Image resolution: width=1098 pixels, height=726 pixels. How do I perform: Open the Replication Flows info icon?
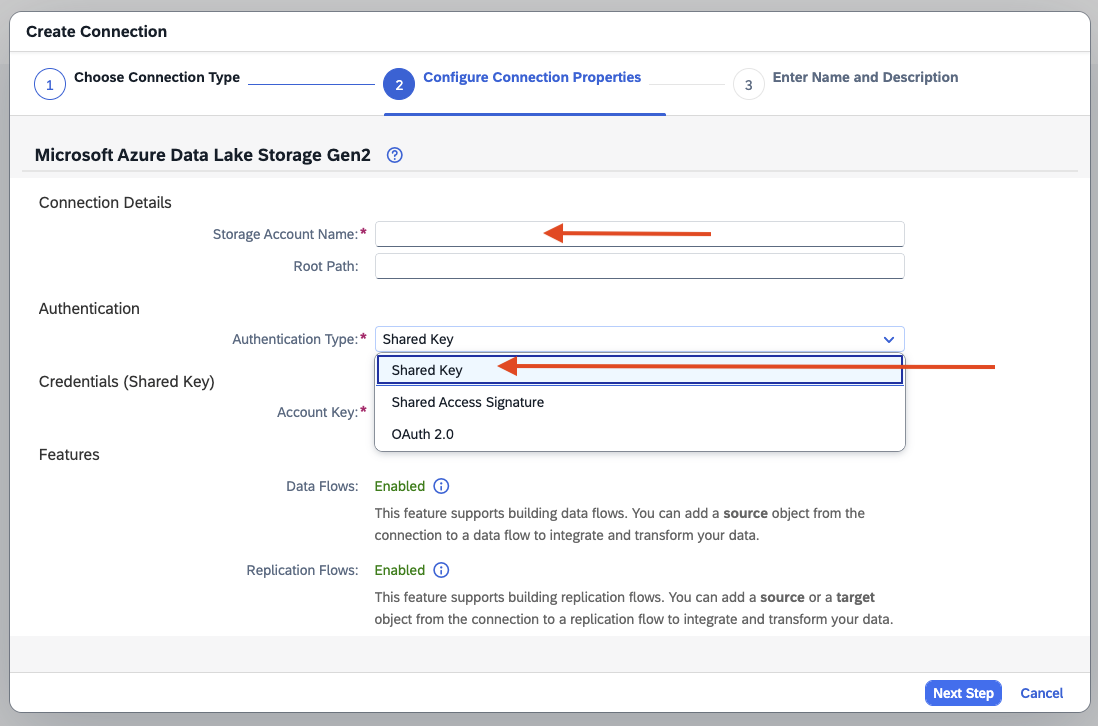[441, 570]
